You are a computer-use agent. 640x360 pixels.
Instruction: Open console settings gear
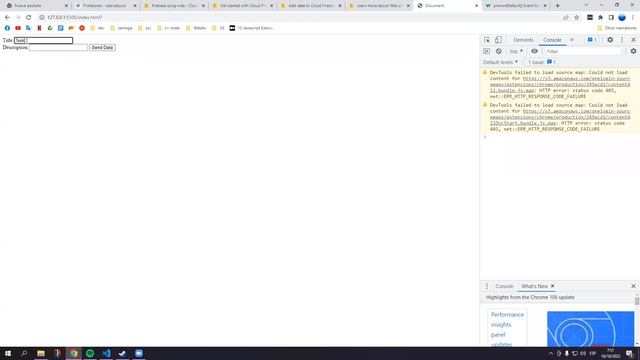pos(633,51)
